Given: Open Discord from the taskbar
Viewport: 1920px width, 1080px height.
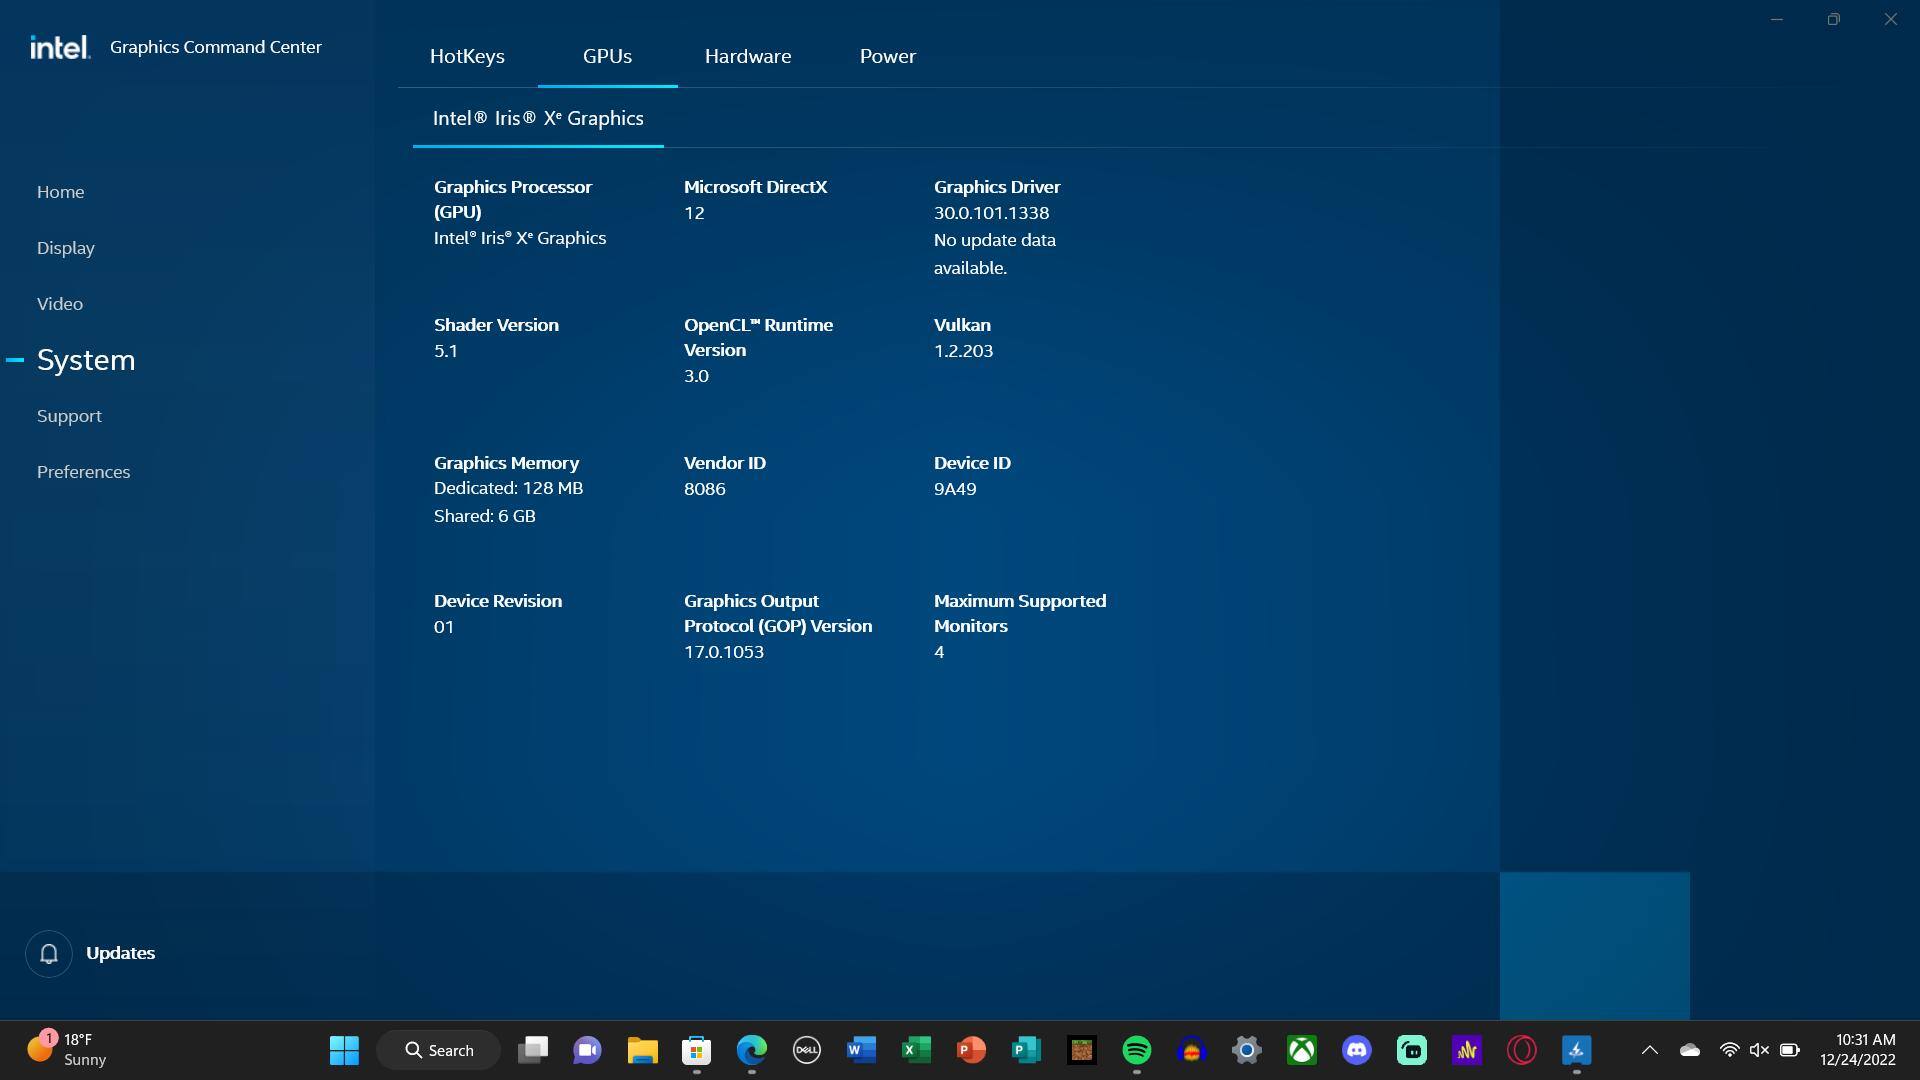Looking at the screenshot, I should tap(1356, 1050).
